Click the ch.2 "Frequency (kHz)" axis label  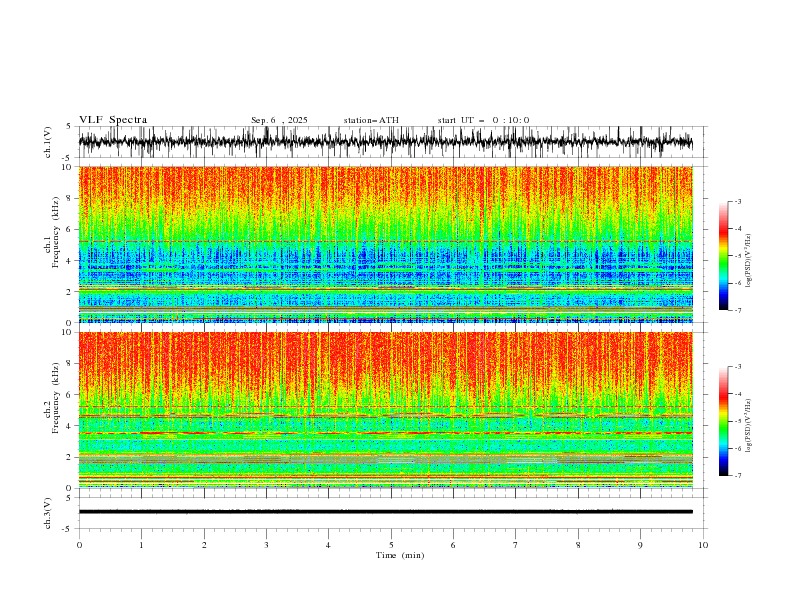click(x=56, y=398)
